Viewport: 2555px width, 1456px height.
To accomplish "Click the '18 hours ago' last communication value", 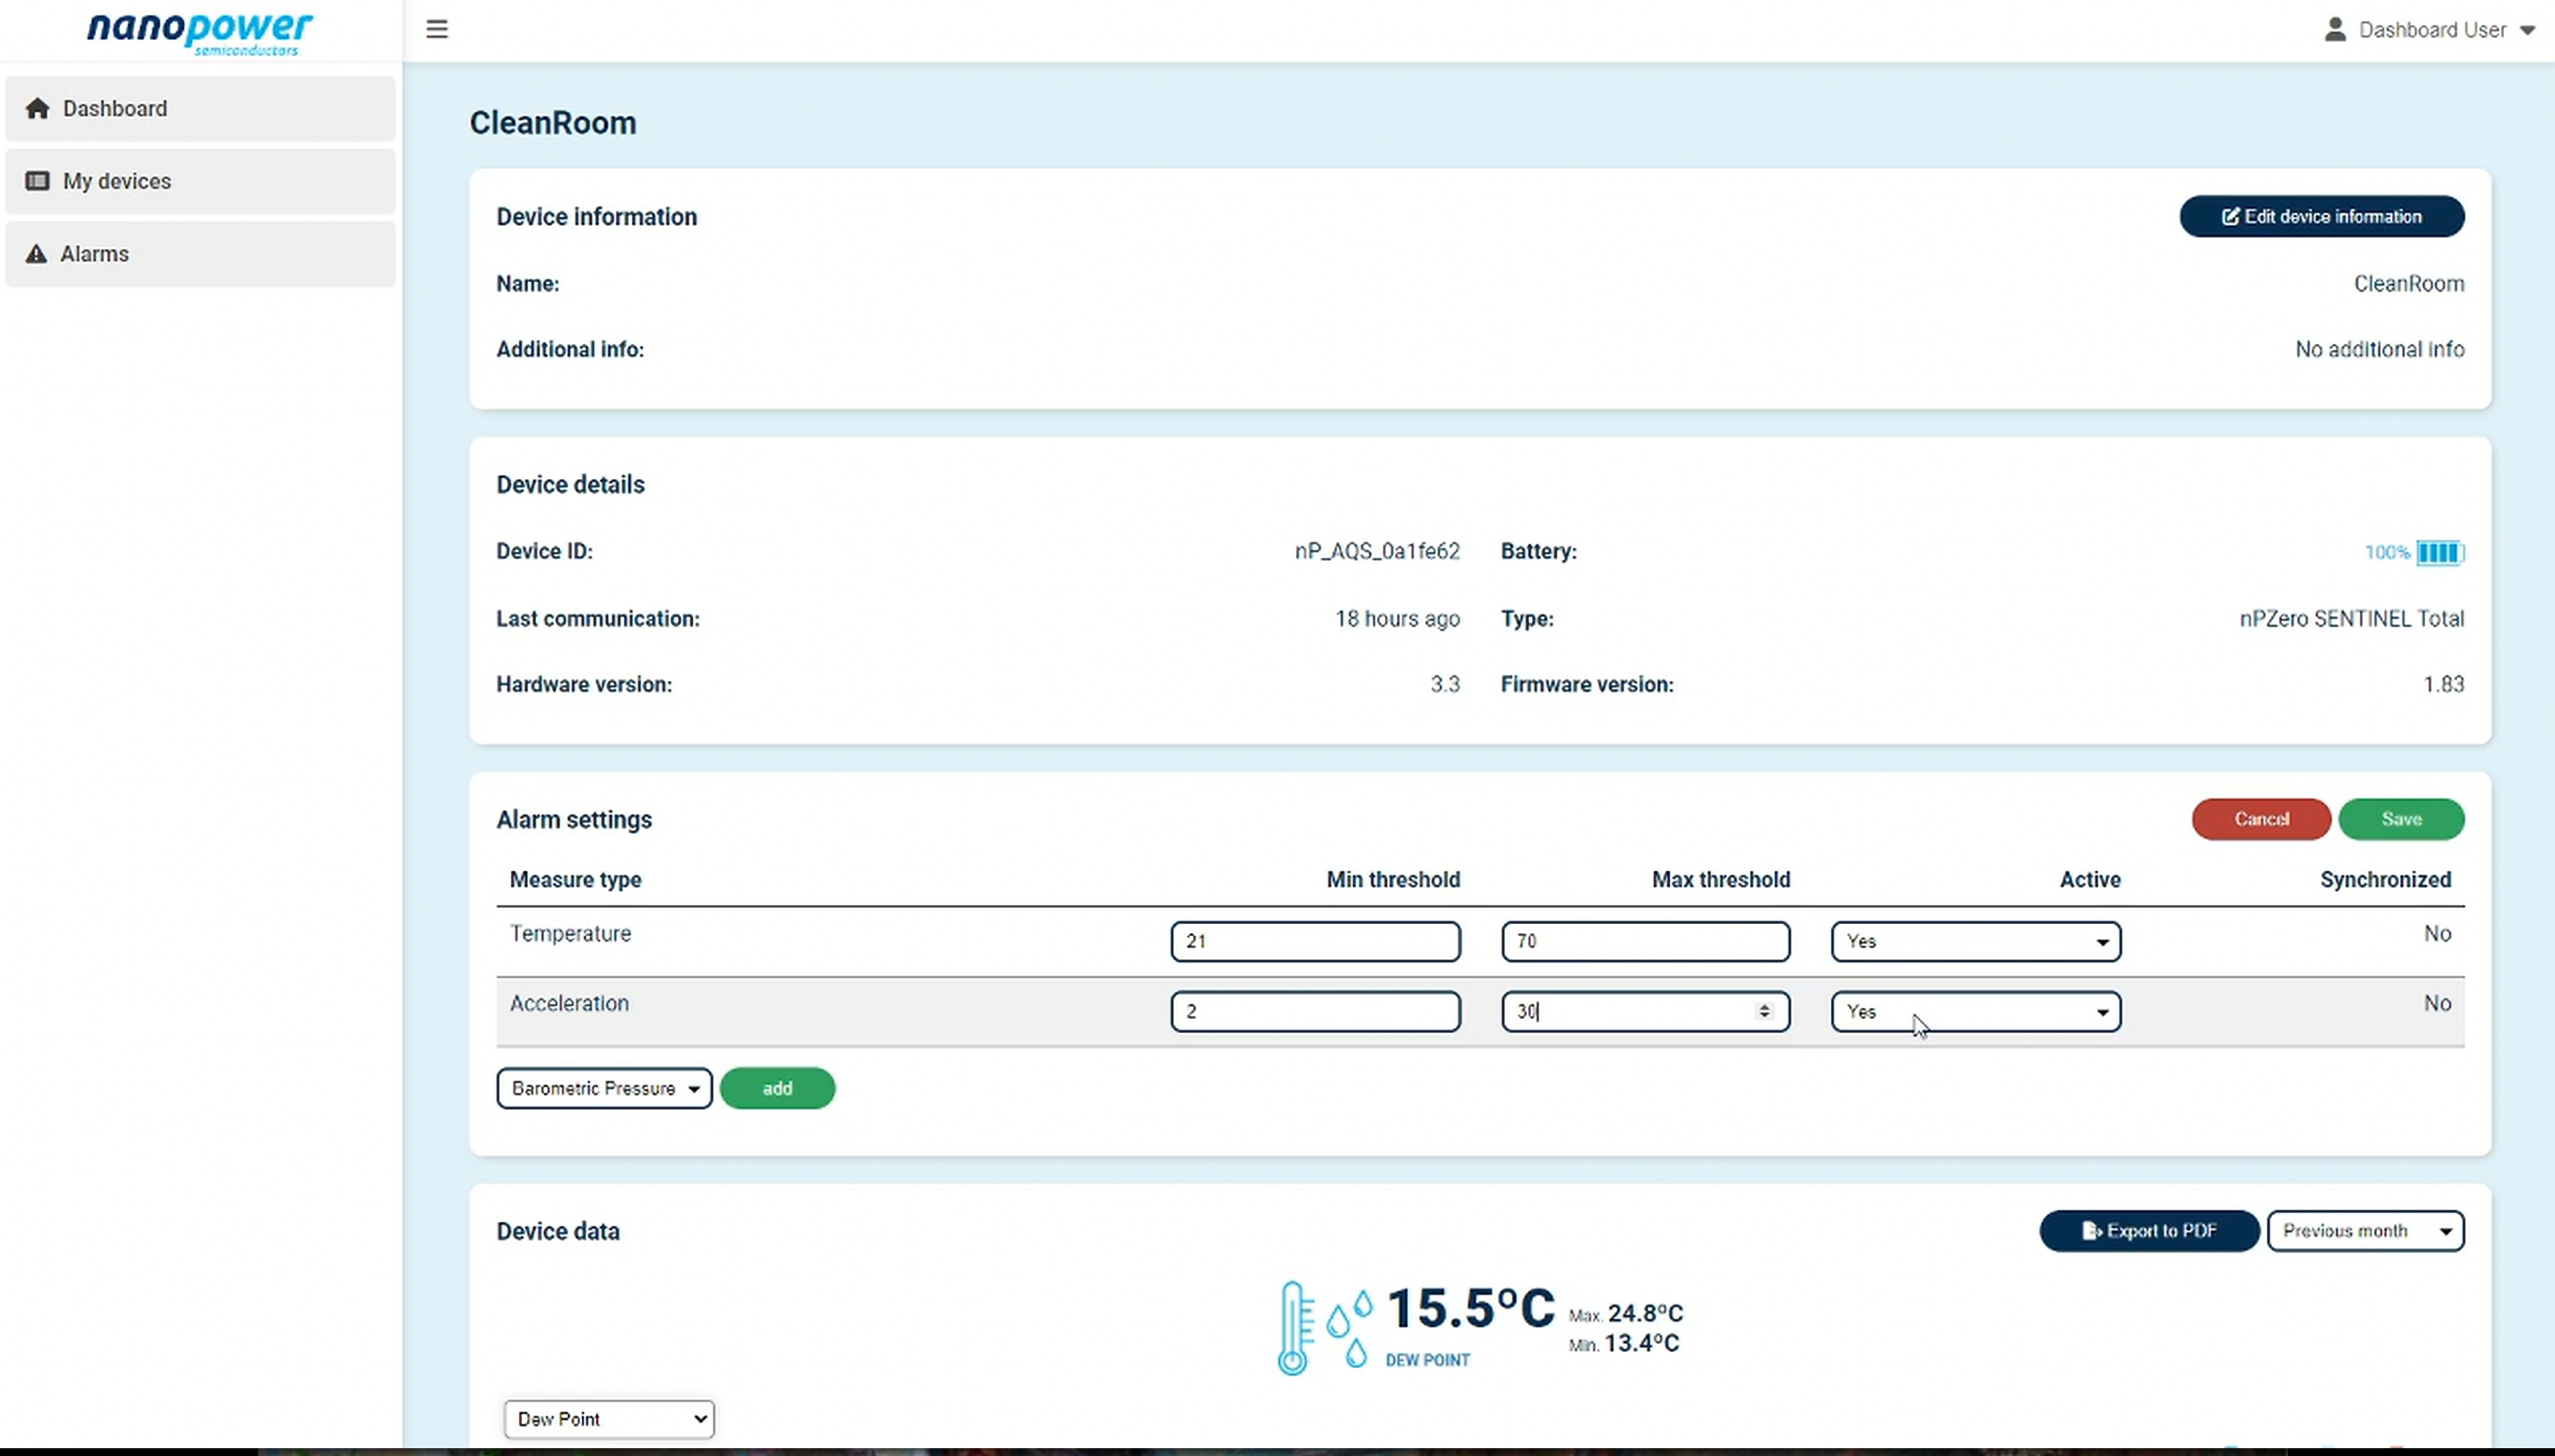I will pos(1397,619).
